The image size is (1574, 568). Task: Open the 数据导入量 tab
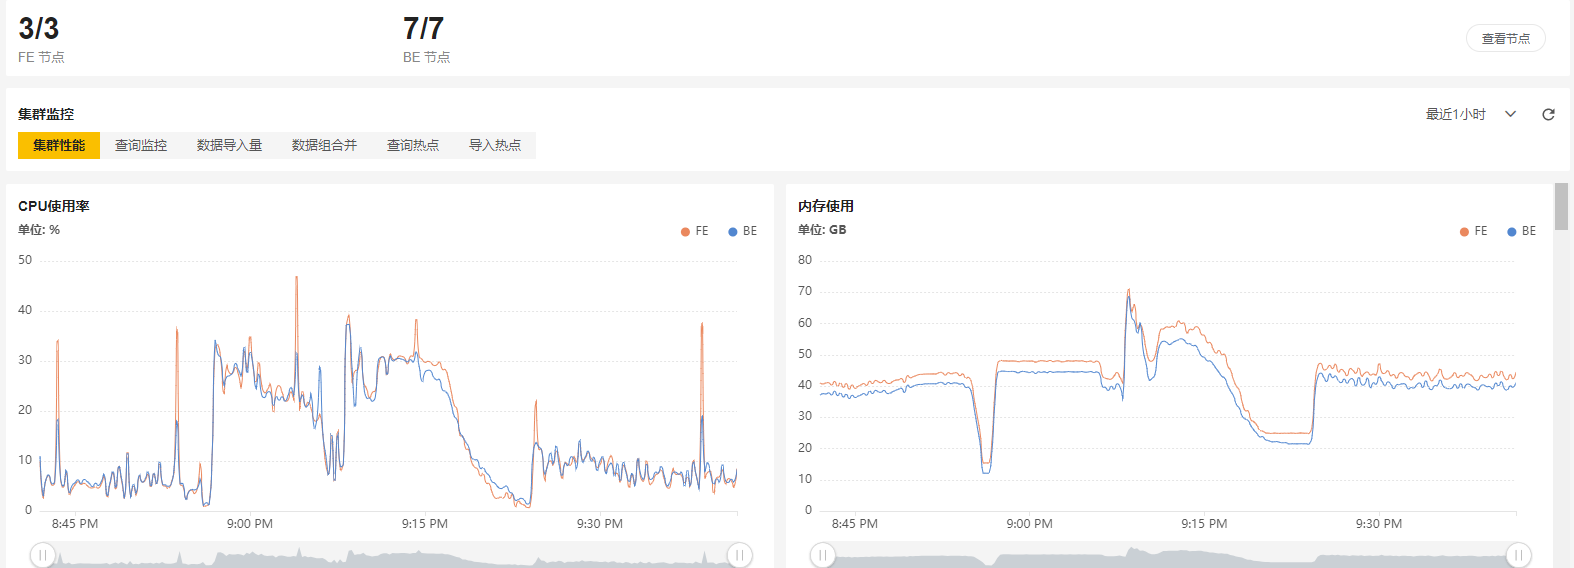[229, 145]
